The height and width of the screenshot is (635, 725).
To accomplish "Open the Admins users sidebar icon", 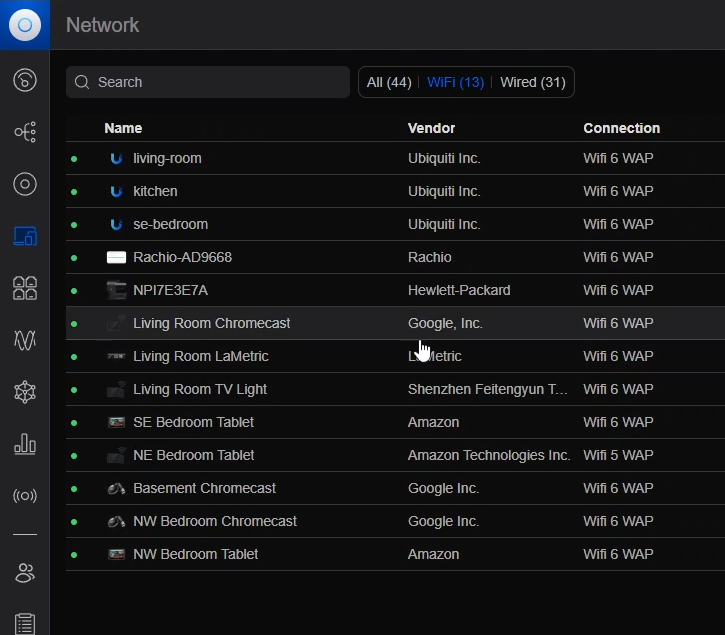I will click(25, 573).
